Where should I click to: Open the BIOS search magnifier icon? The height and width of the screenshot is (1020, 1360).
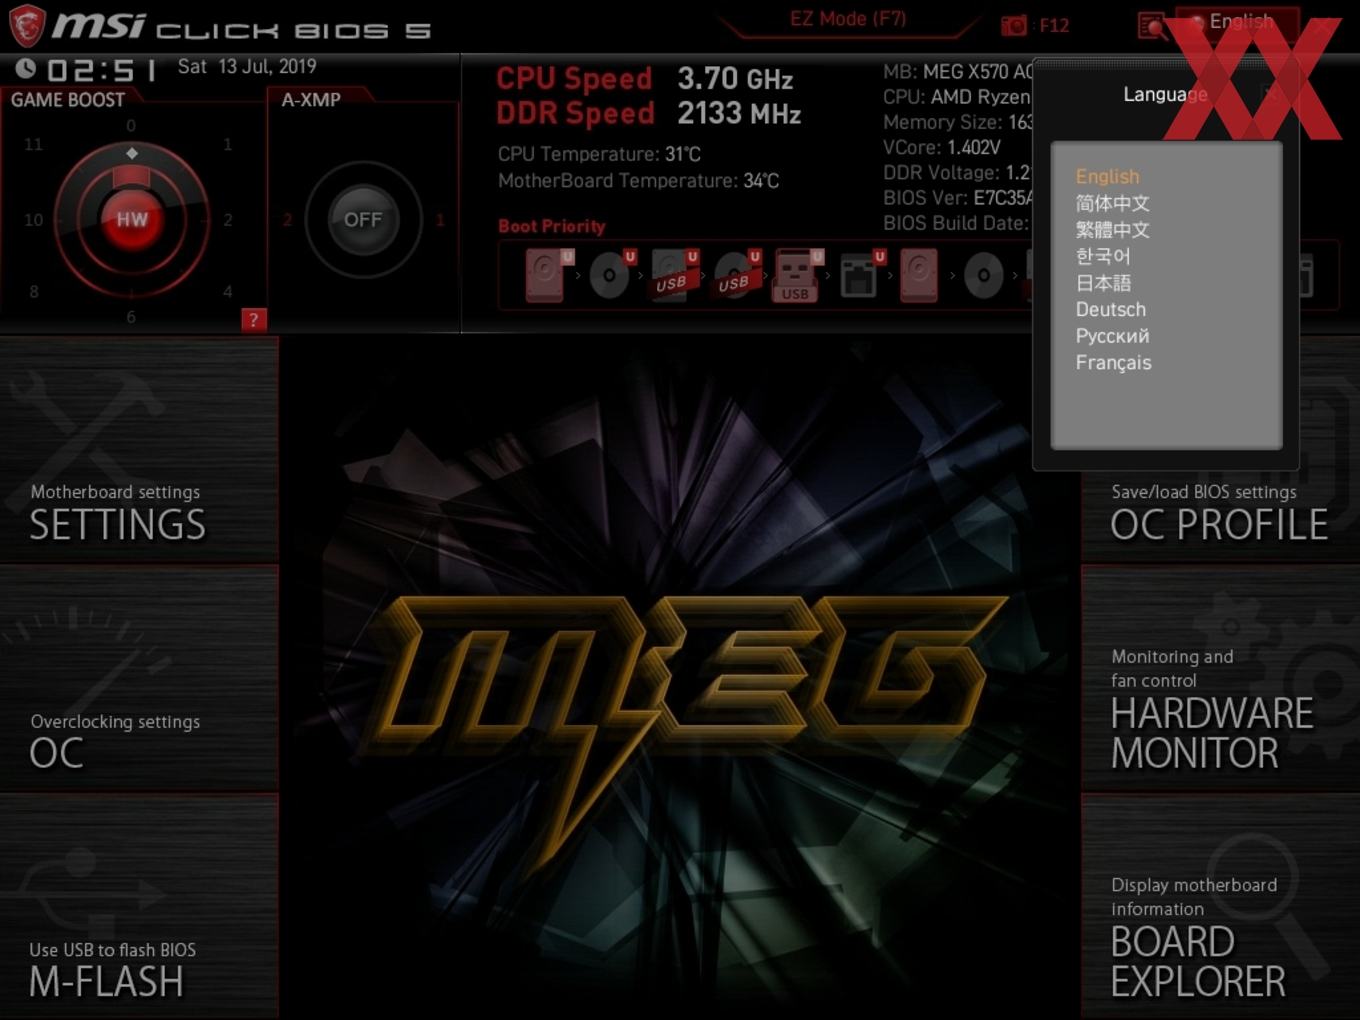[1152, 26]
